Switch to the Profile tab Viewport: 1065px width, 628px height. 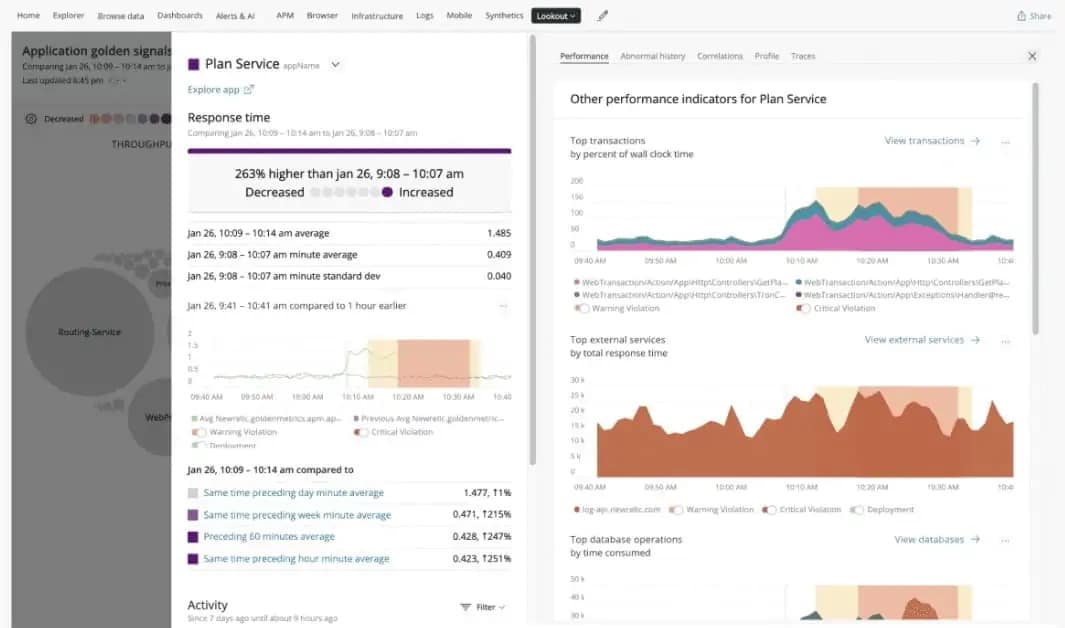[x=767, y=56]
